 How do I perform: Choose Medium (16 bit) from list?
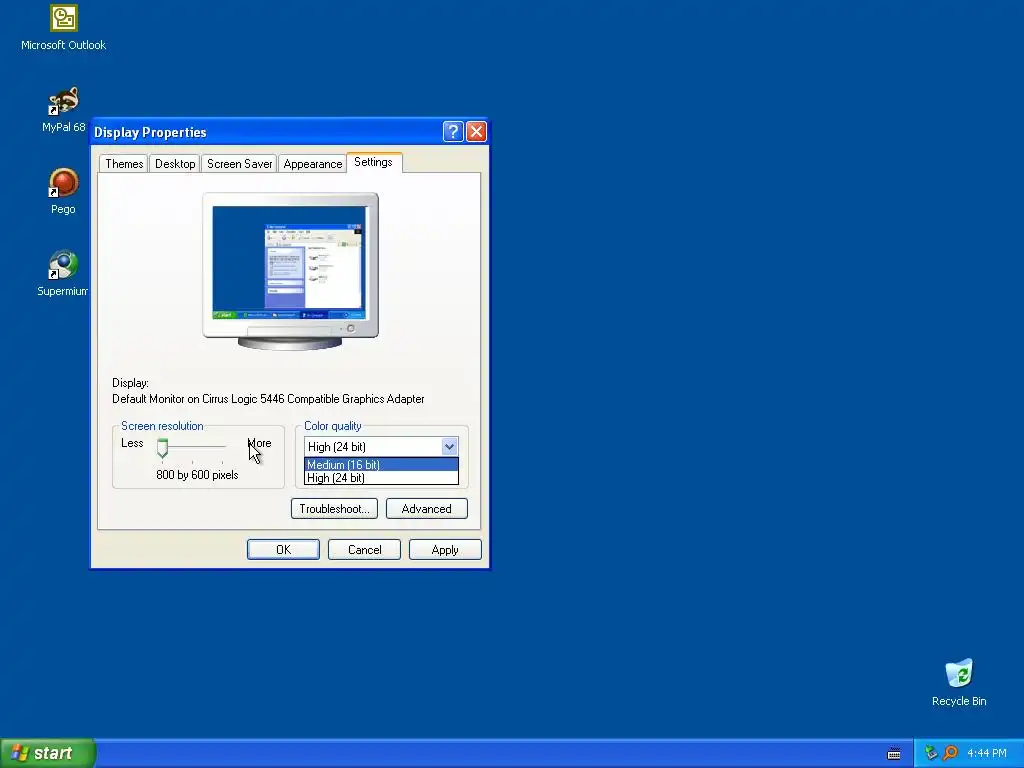point(381,465)
